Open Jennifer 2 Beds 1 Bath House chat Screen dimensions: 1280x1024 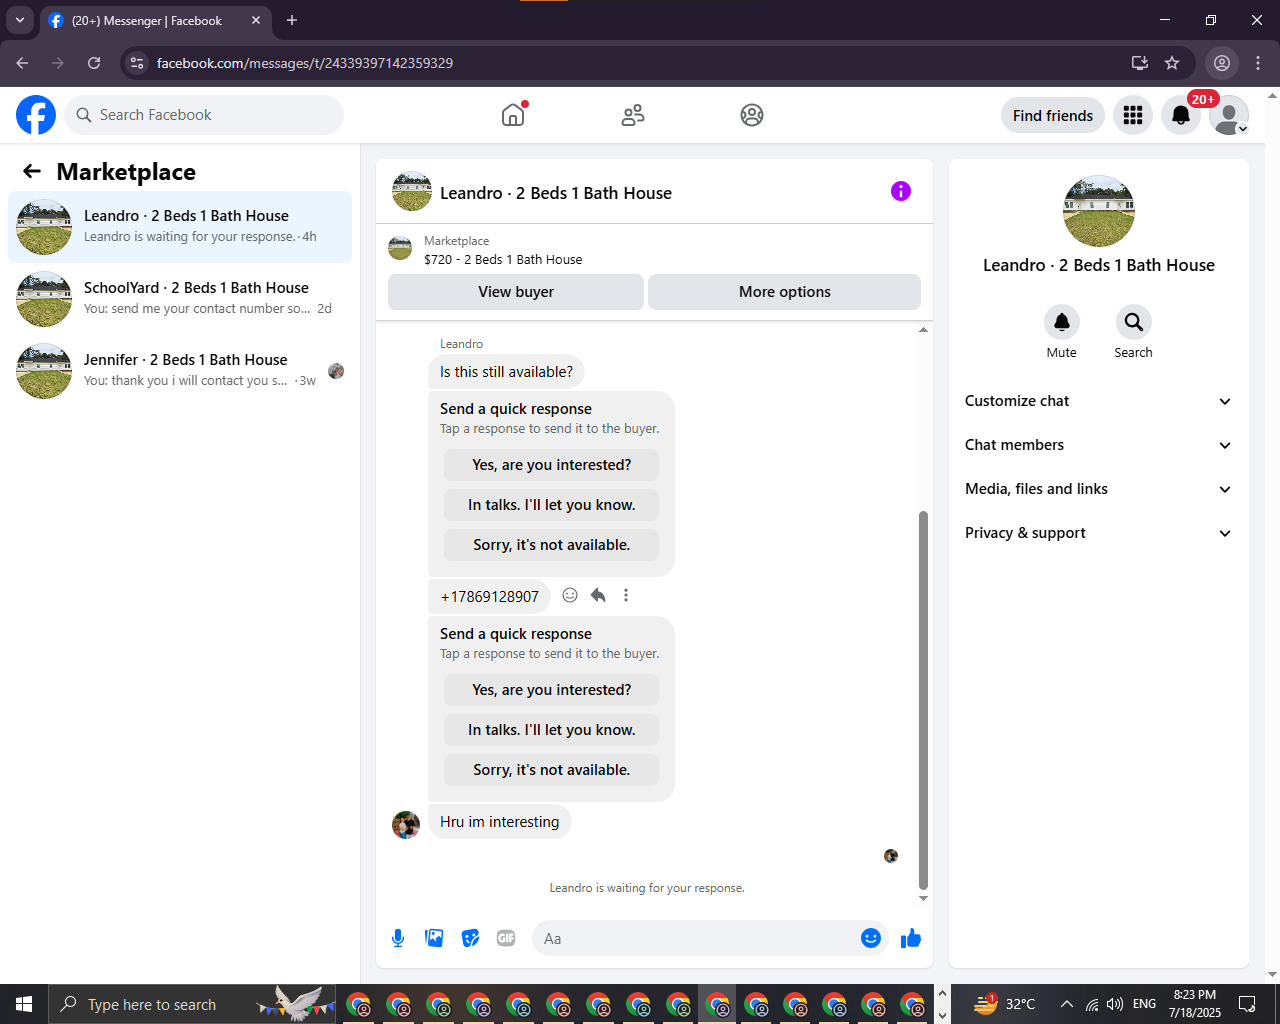click(180, 371)
